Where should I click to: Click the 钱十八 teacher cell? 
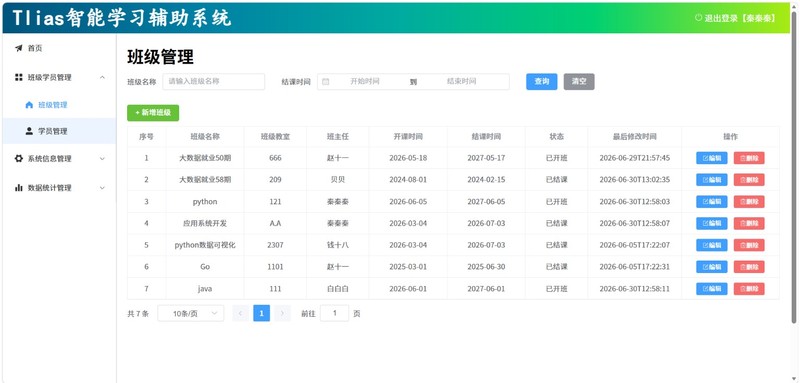pos(338,245)
